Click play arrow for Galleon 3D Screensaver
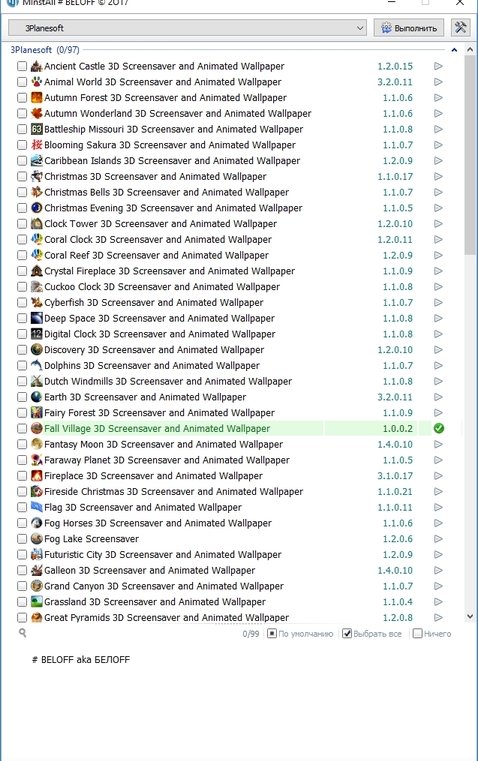 [x=438, y=570]
